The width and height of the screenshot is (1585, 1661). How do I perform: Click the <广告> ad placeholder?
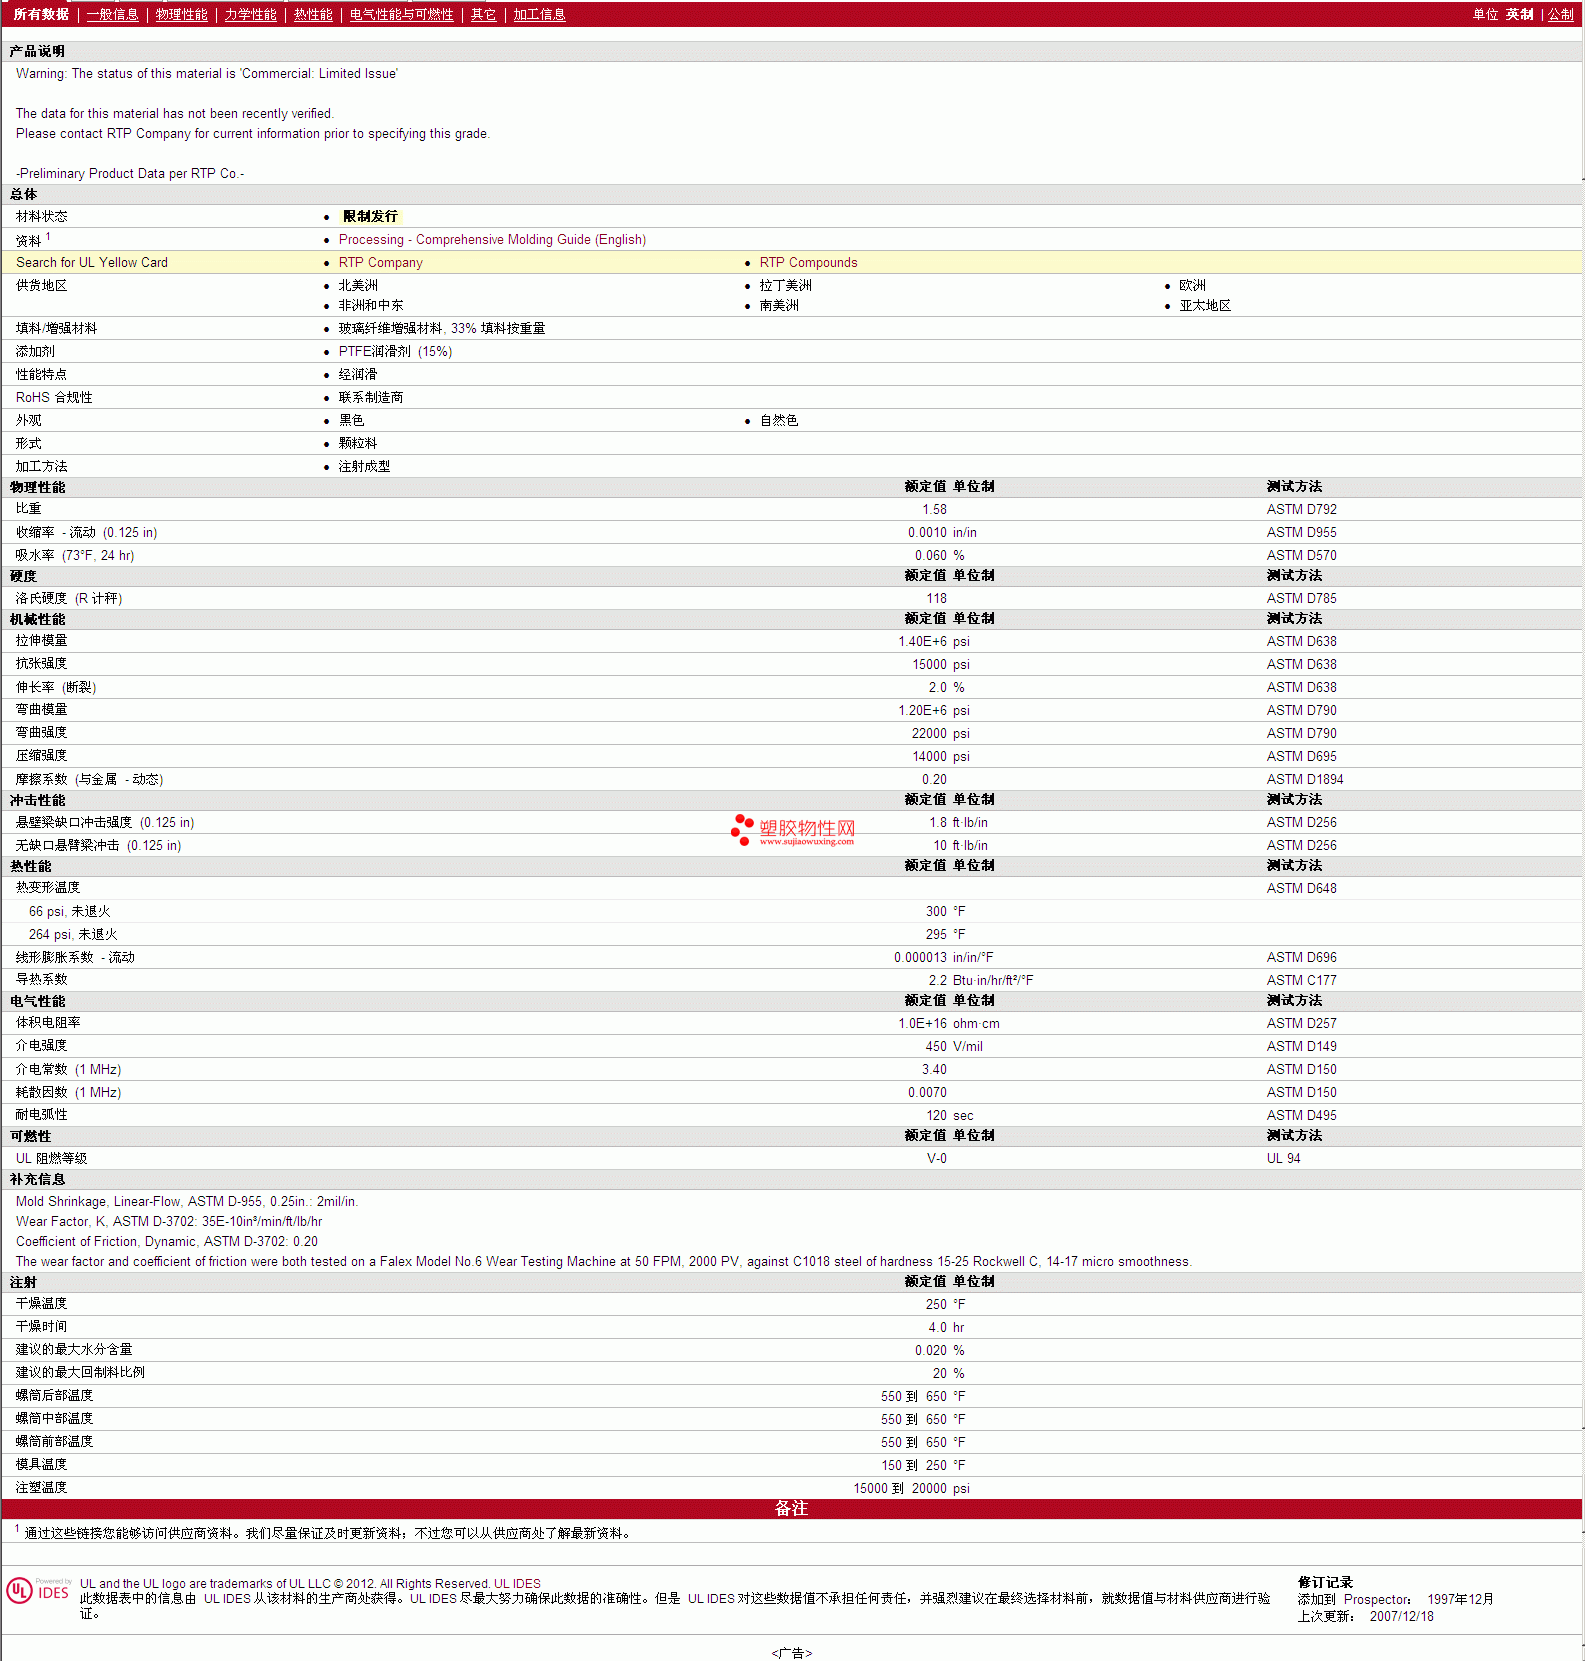(x=792, y=1653)
